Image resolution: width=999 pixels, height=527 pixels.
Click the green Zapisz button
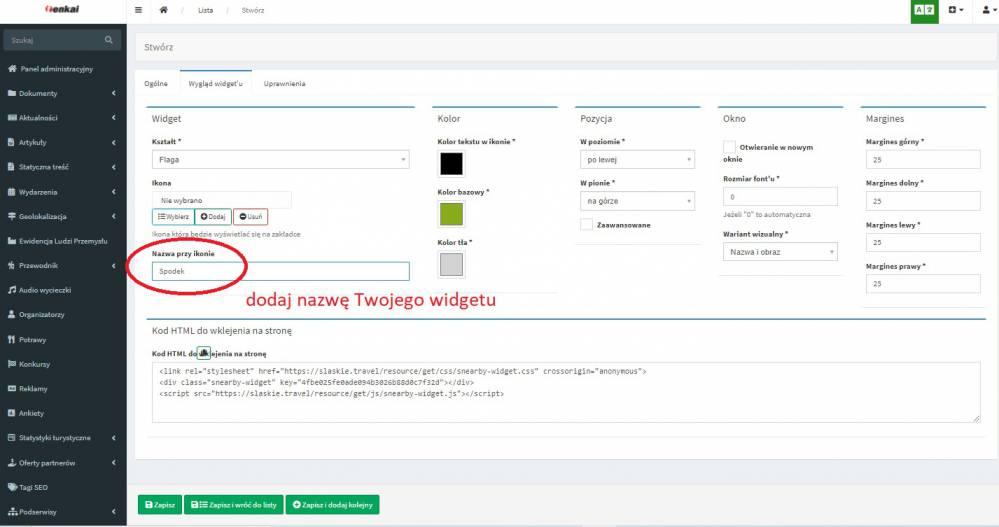pos(160,505)
